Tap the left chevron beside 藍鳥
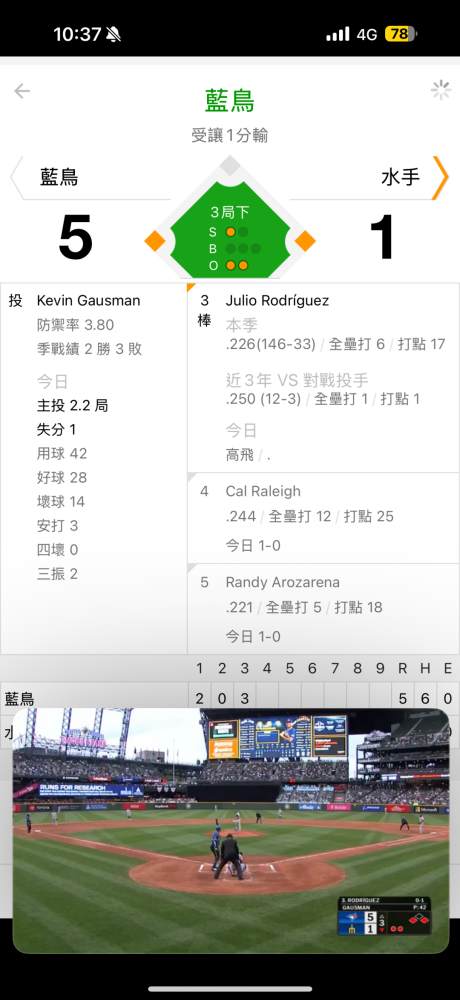The width and height of the screenshot is (460, 1000). coord(17,177)
